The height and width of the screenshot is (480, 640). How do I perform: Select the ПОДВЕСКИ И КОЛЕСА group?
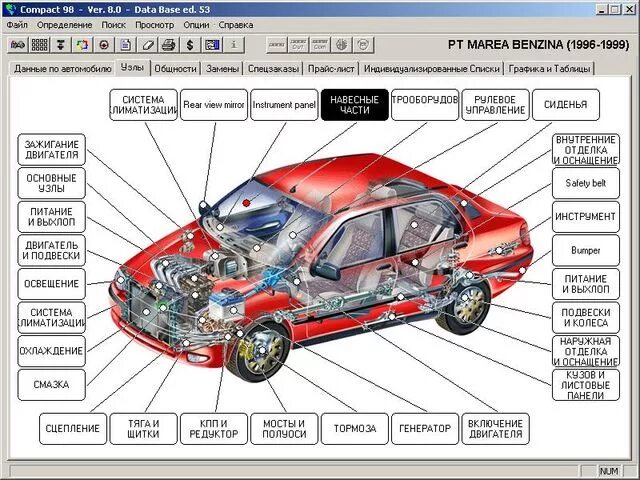(586, 318)
